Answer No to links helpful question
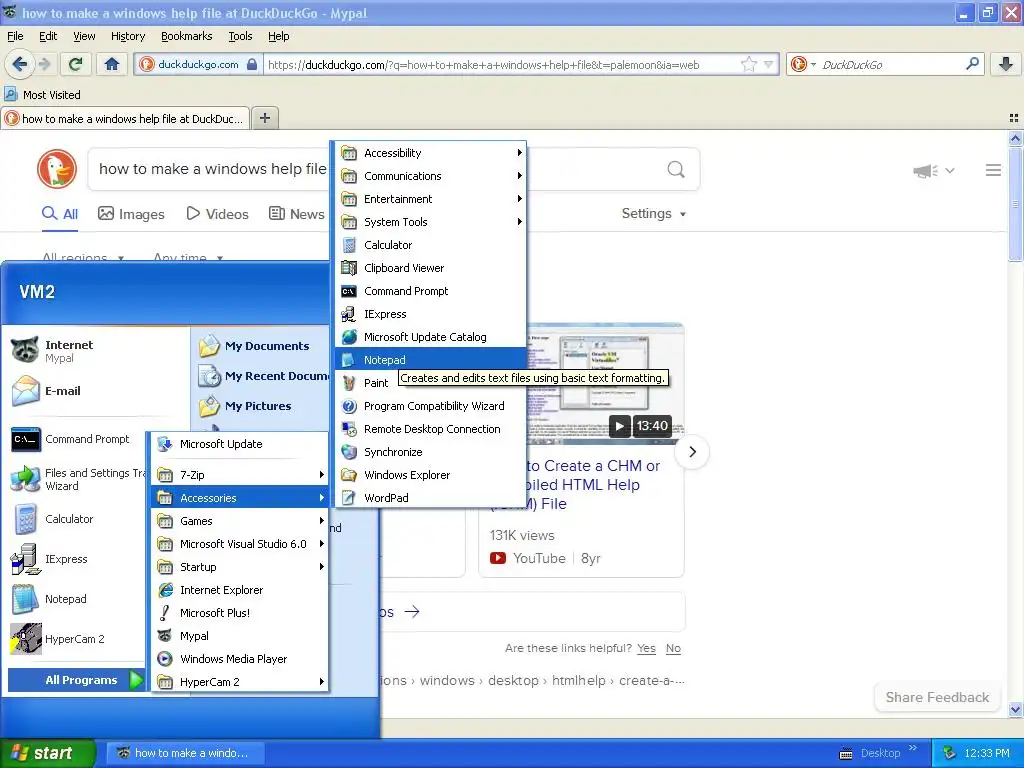 click(673, 648)
